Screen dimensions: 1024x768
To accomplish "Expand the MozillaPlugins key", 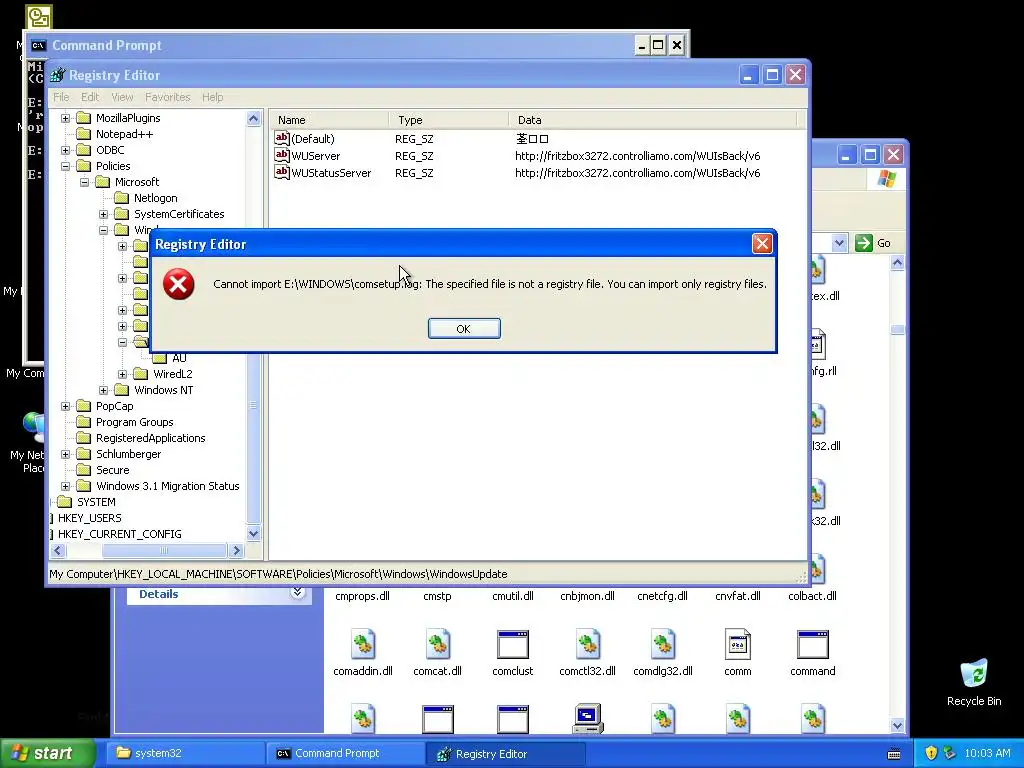I will [65, 118].
